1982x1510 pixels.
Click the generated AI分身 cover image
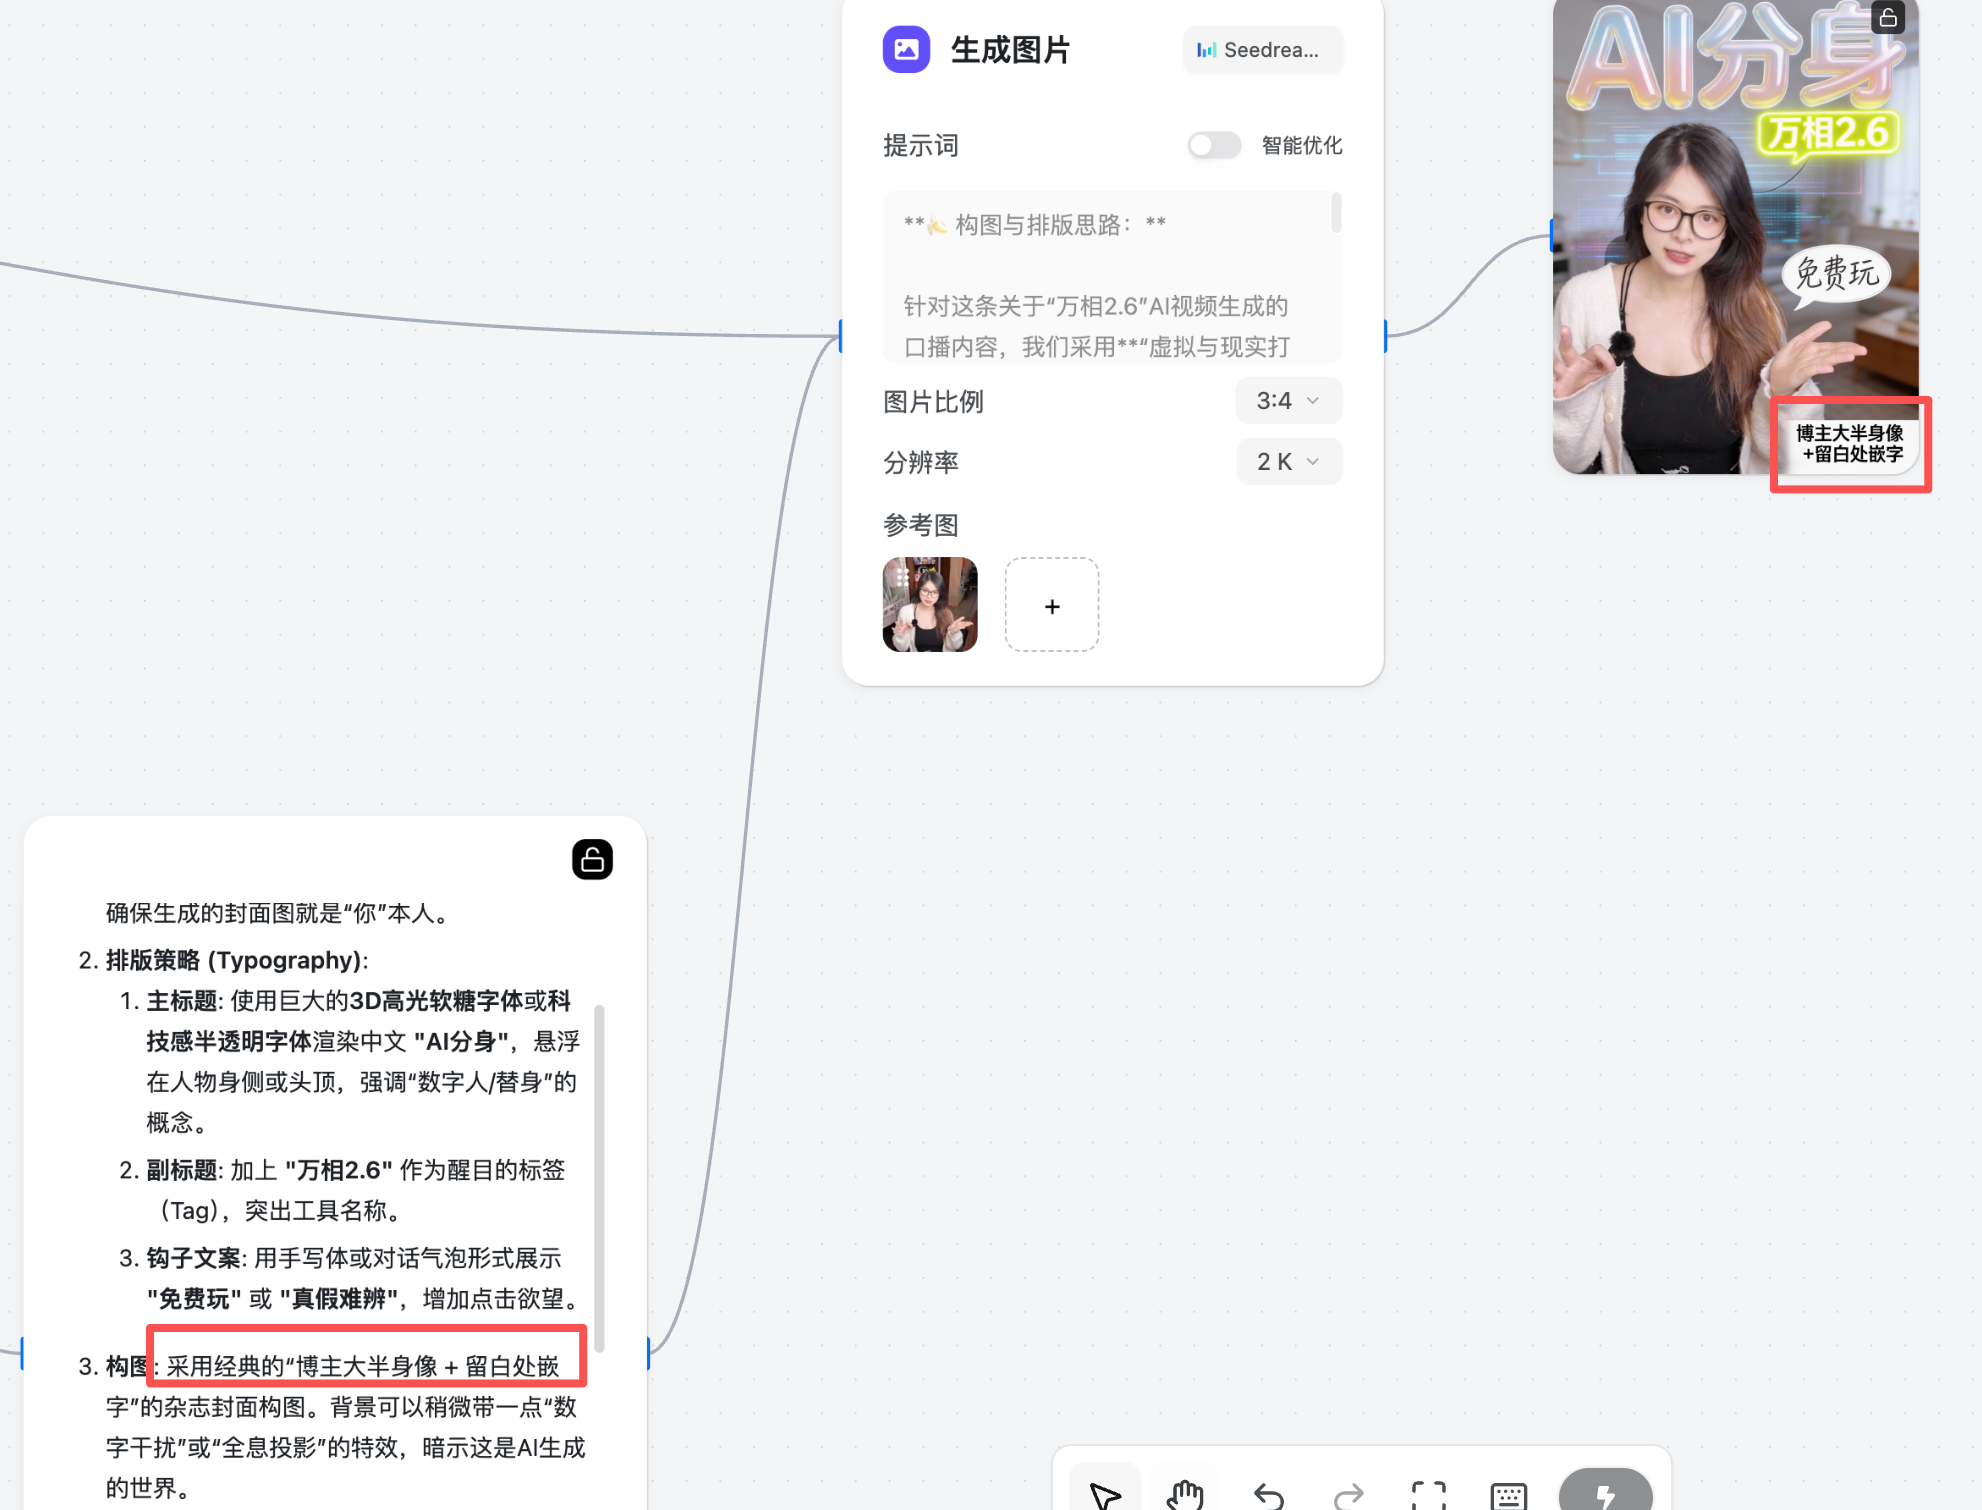pos(1700,250)
